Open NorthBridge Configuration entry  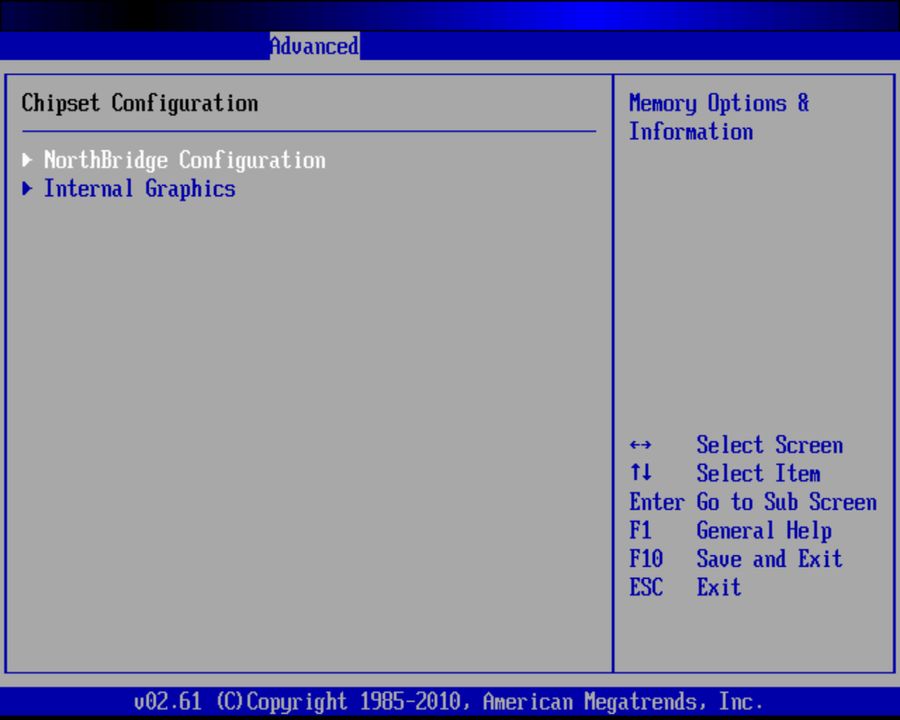[184, 160]
